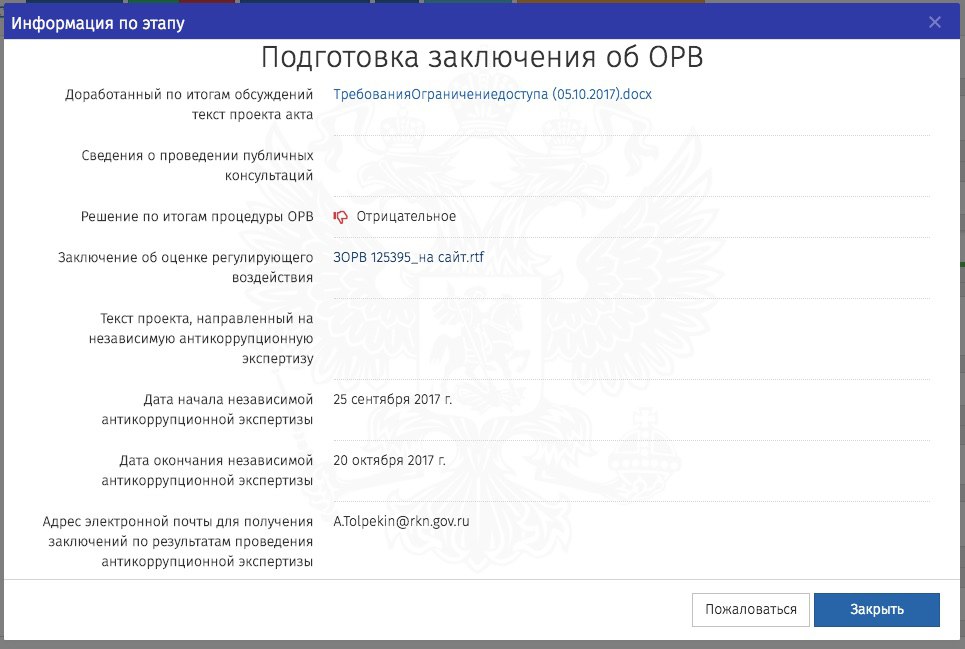Click label Решение по итогам процедуры ОРВ
This screenshot has width=965, height=649.
pos(197,217)
